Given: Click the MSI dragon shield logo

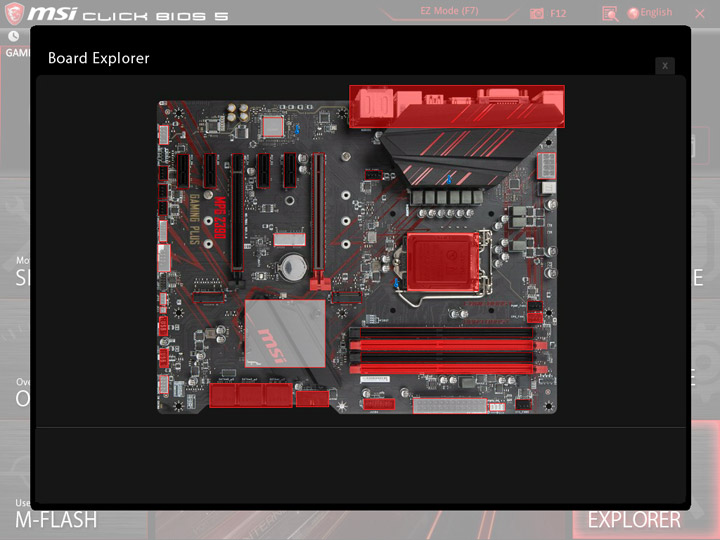Looking at the screenshot, I should (14, 13).
